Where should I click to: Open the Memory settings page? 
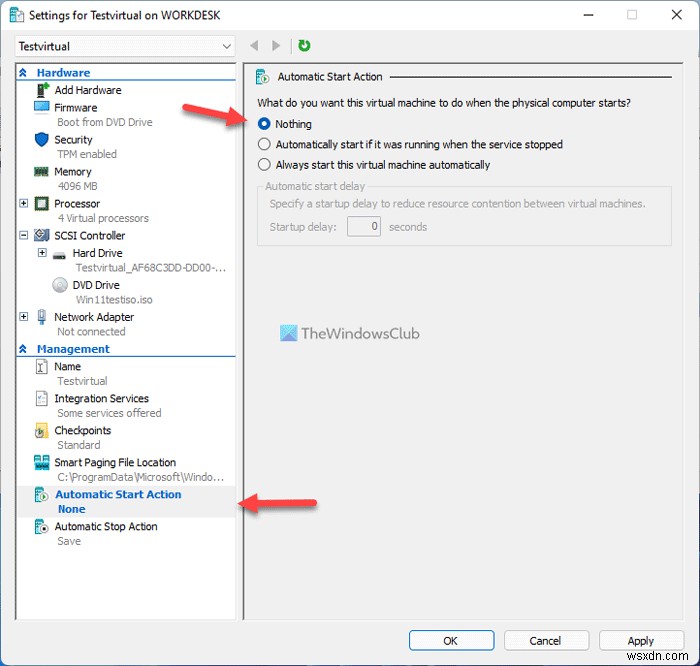pyautogui.click(x=73, y=172)
